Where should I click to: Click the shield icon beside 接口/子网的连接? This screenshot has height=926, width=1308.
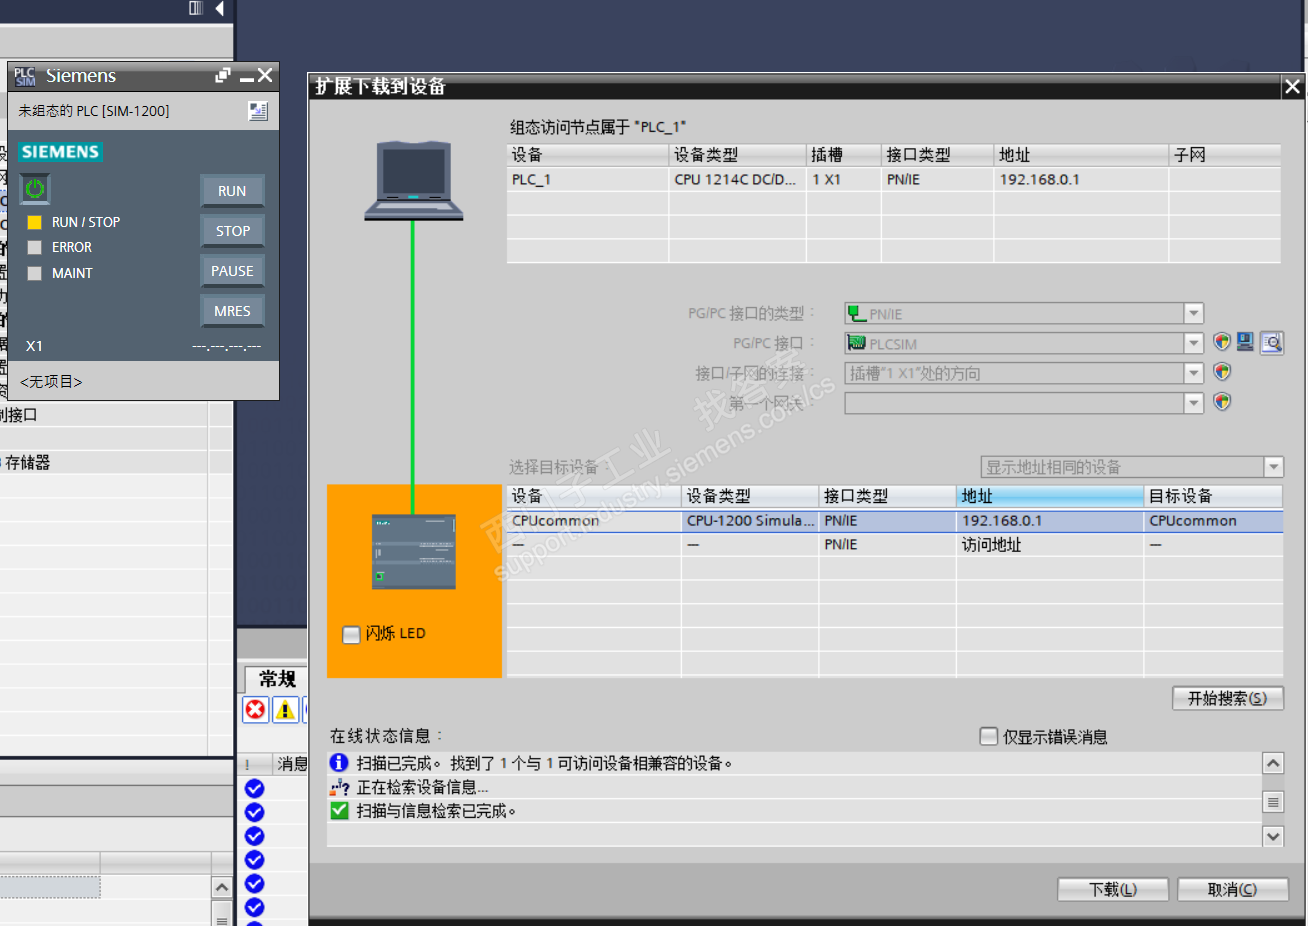click(1222, 372)
